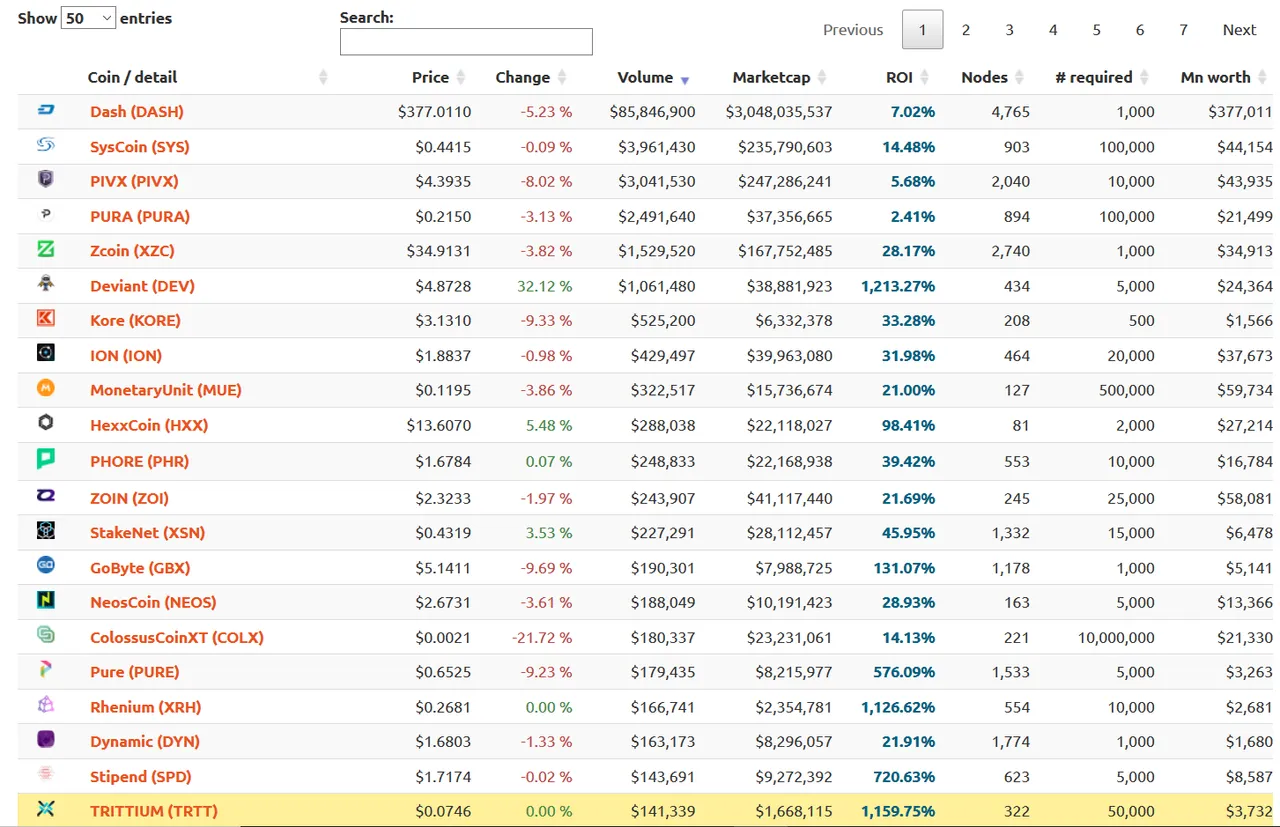Click the Kore red K icon
This screenshot has width=1280, height=827.
[45, 318]
